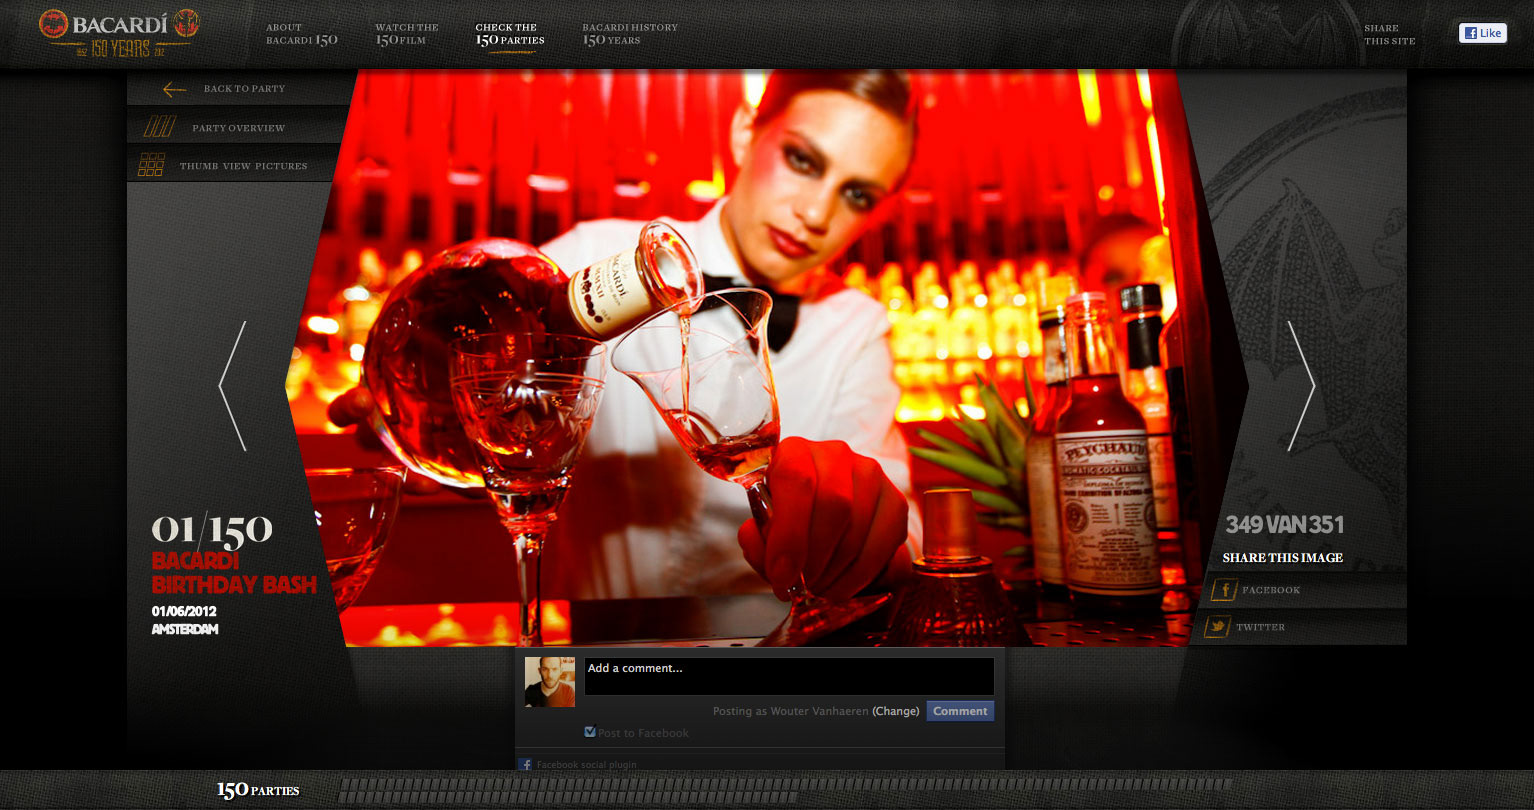Click the Twitter share icon
Viewport: 1534px width, 810px height.
point(1217,627)
